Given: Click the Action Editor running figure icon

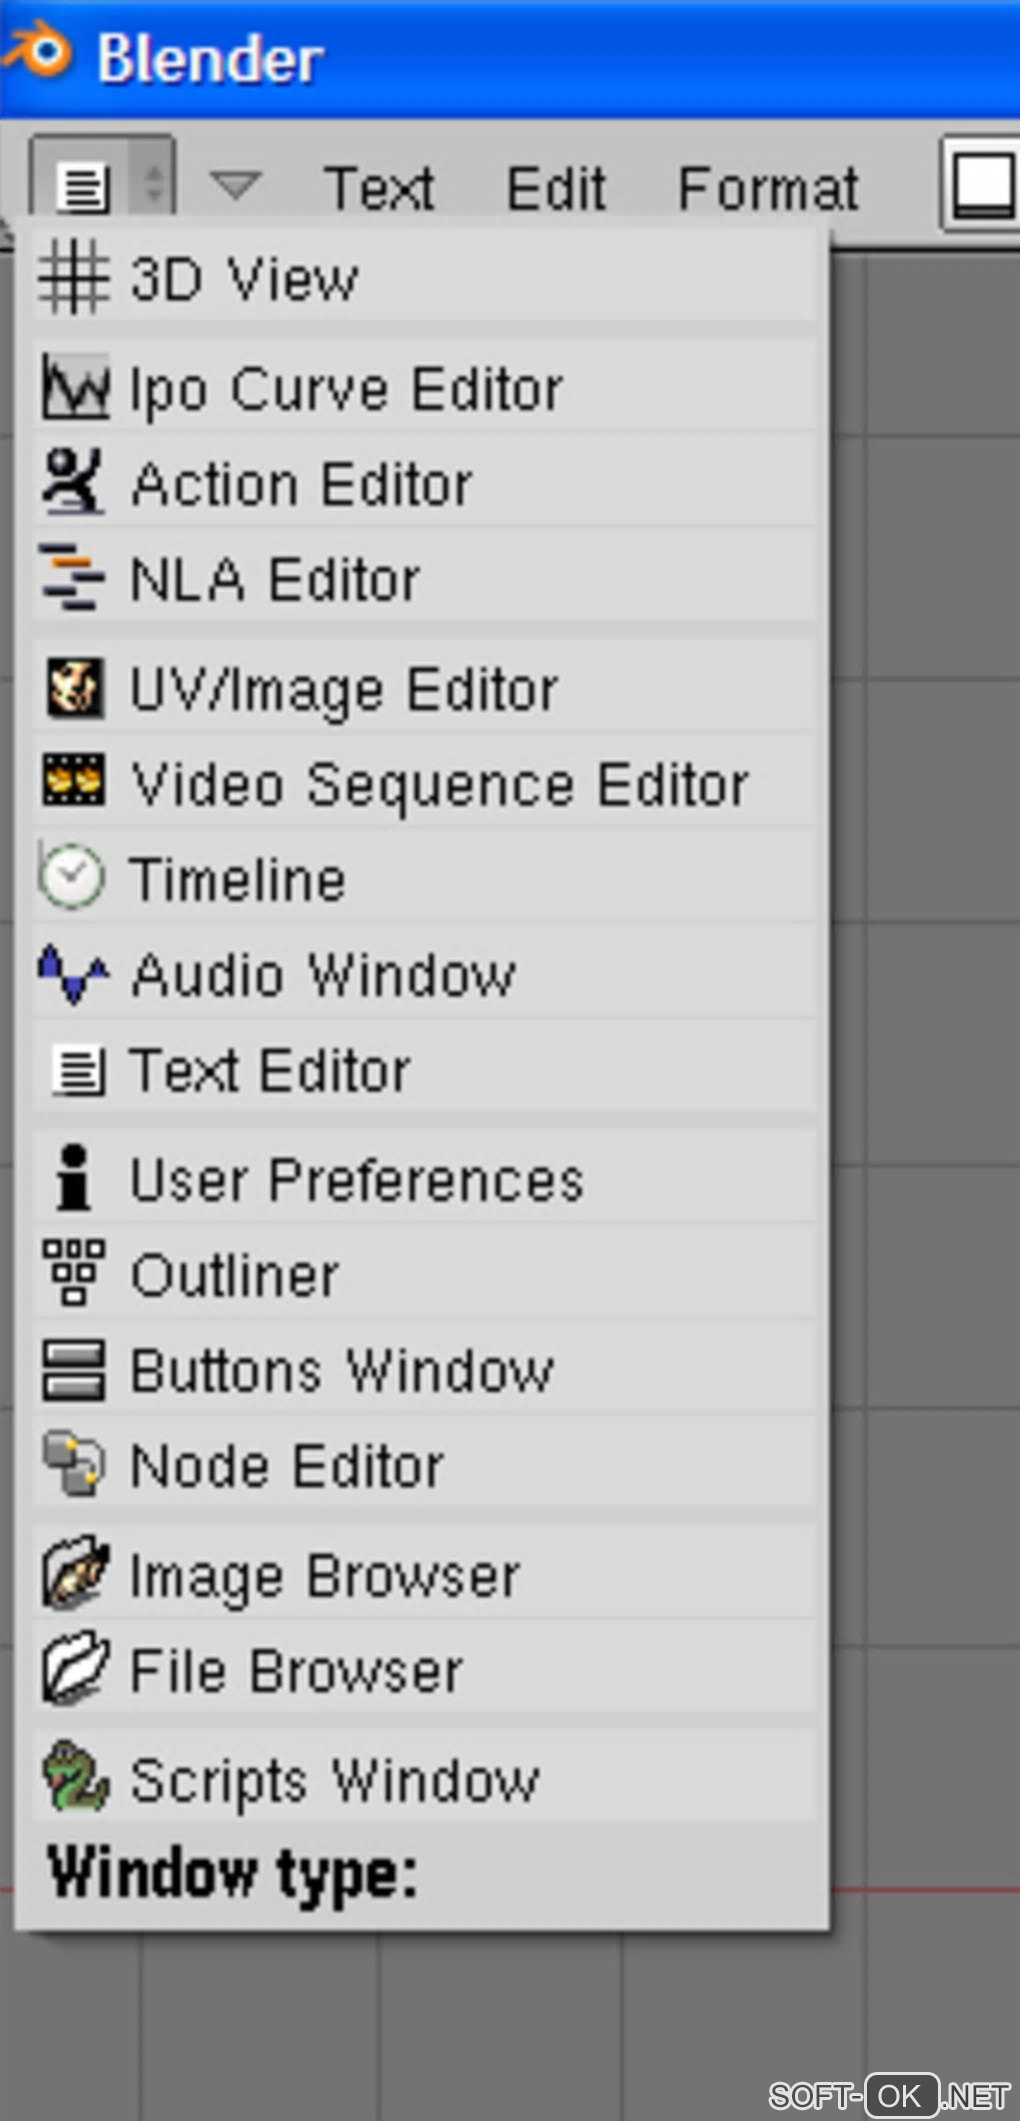Looking at the screenshot, I should 73,483.
